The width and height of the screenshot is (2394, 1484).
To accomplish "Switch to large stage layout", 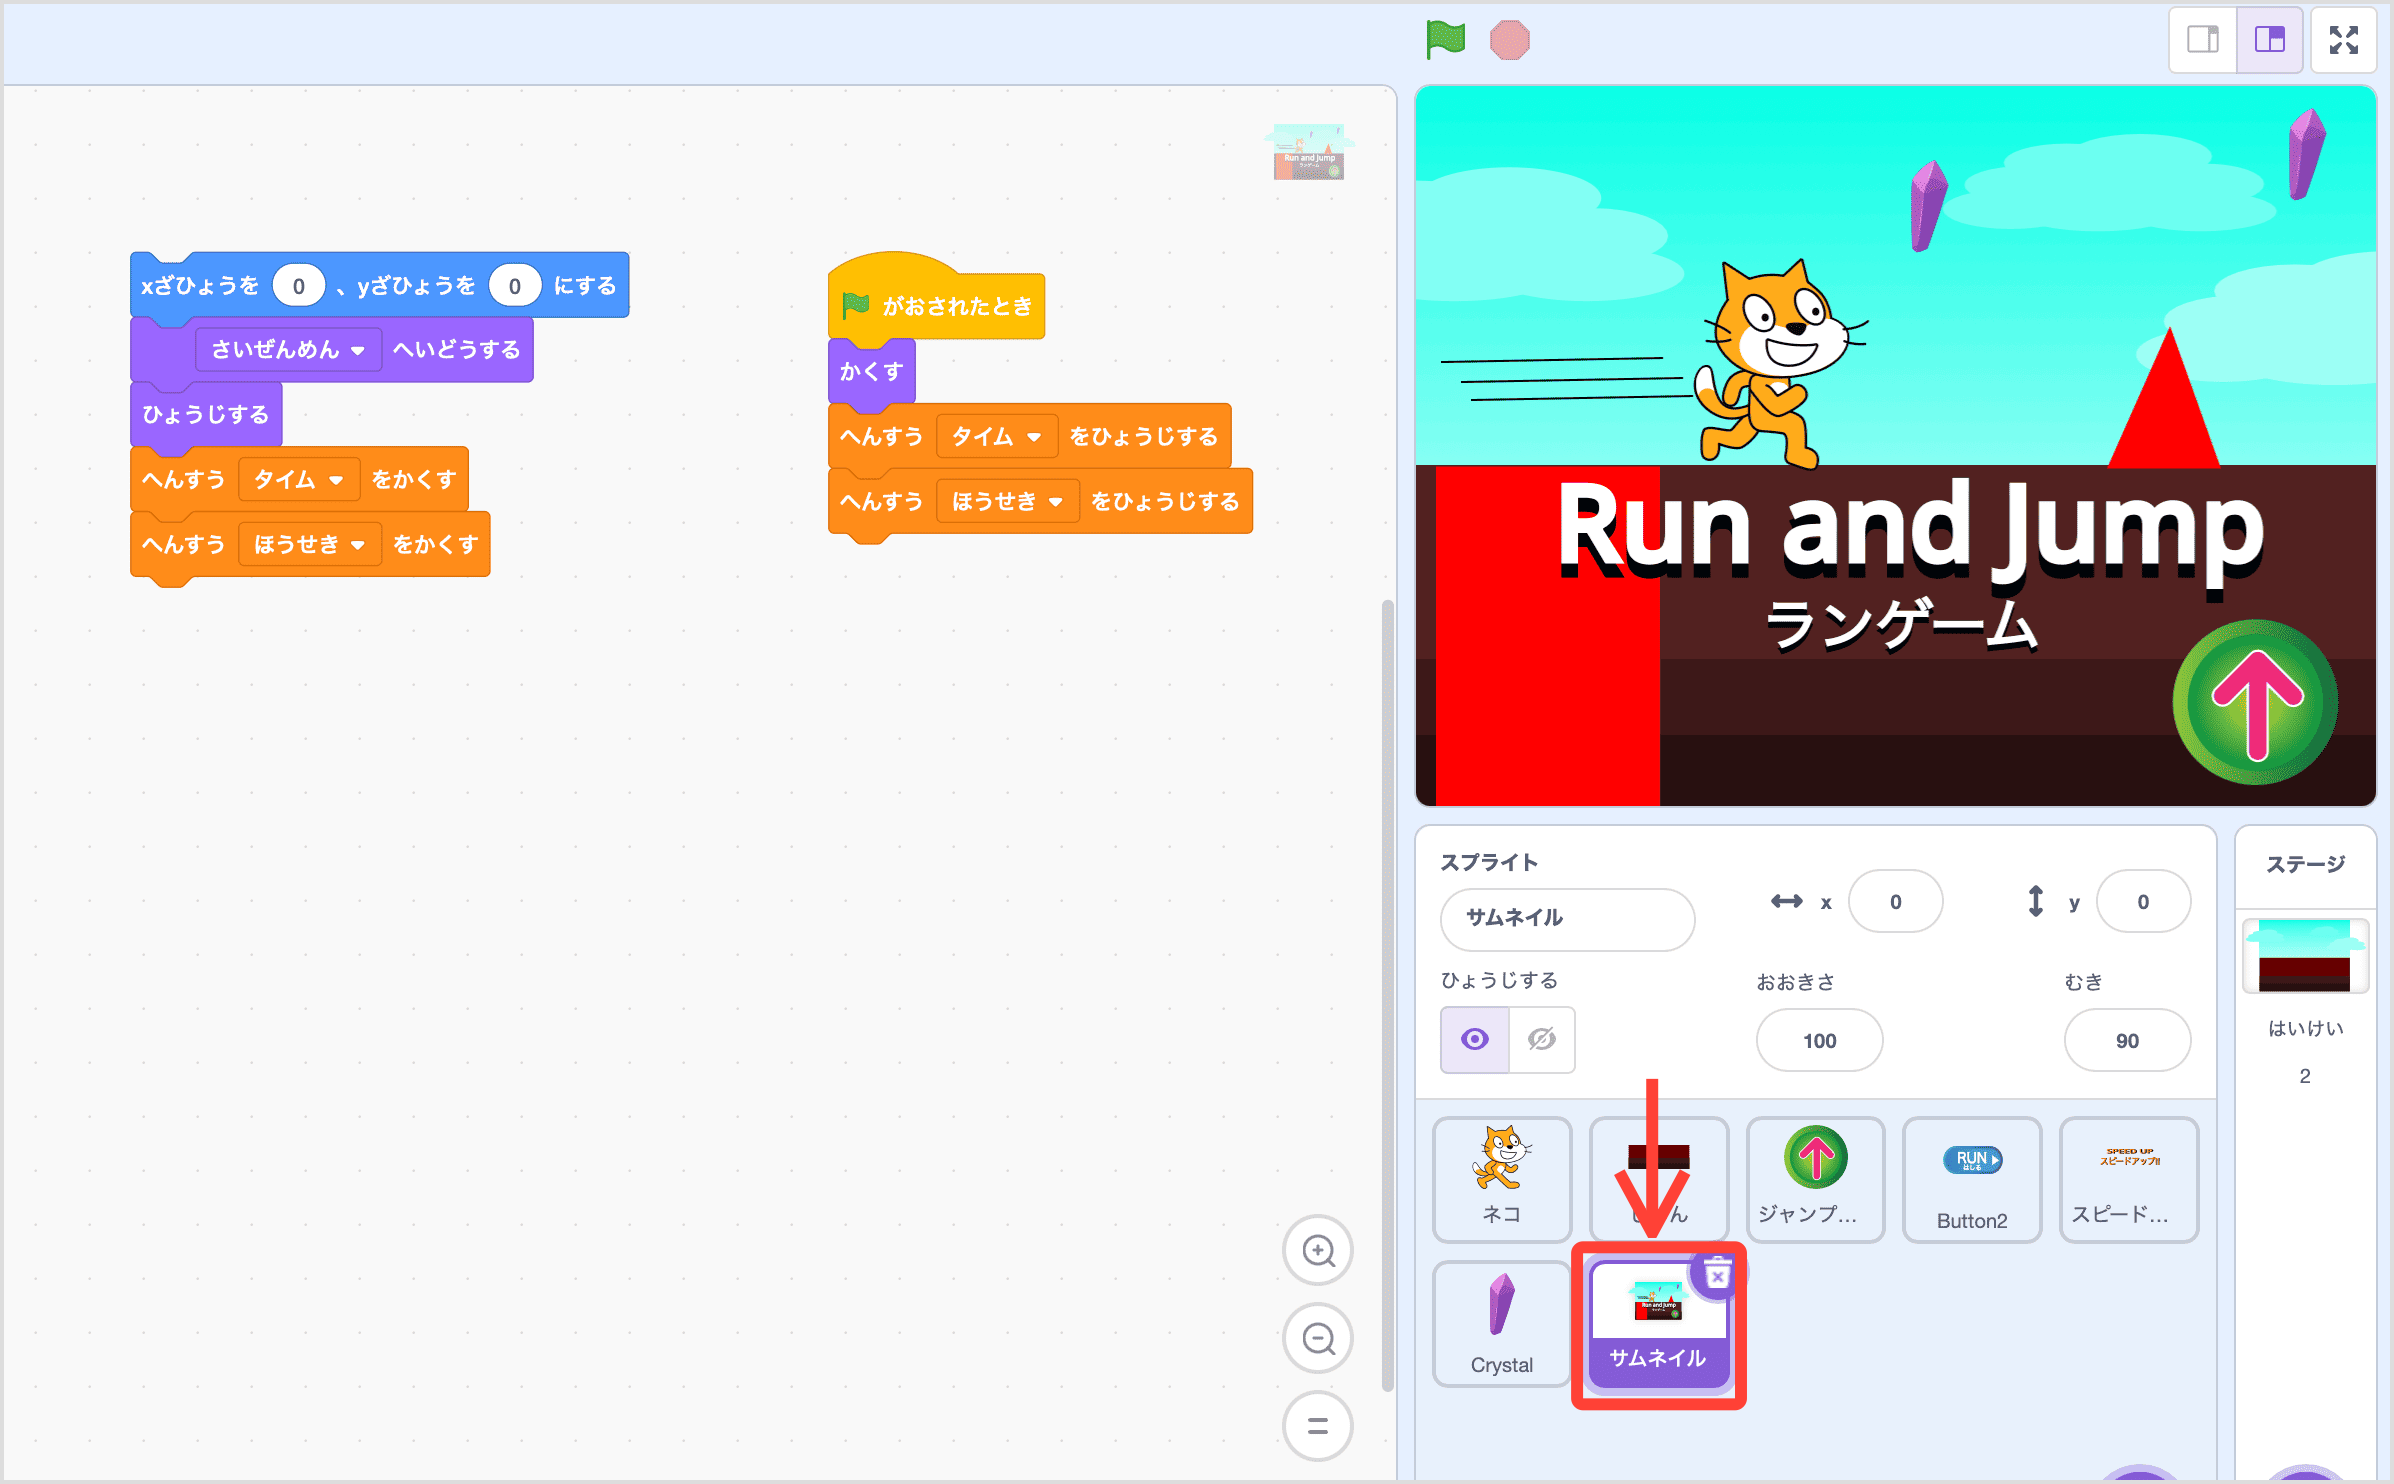I will 2269,40.
